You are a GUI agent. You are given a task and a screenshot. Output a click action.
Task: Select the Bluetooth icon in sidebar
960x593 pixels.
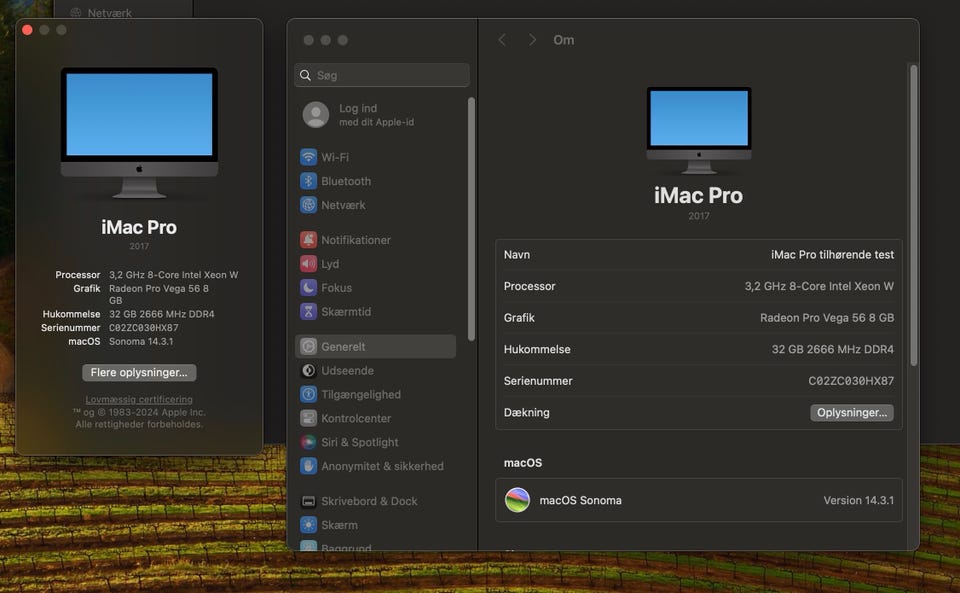coord(309,181)
